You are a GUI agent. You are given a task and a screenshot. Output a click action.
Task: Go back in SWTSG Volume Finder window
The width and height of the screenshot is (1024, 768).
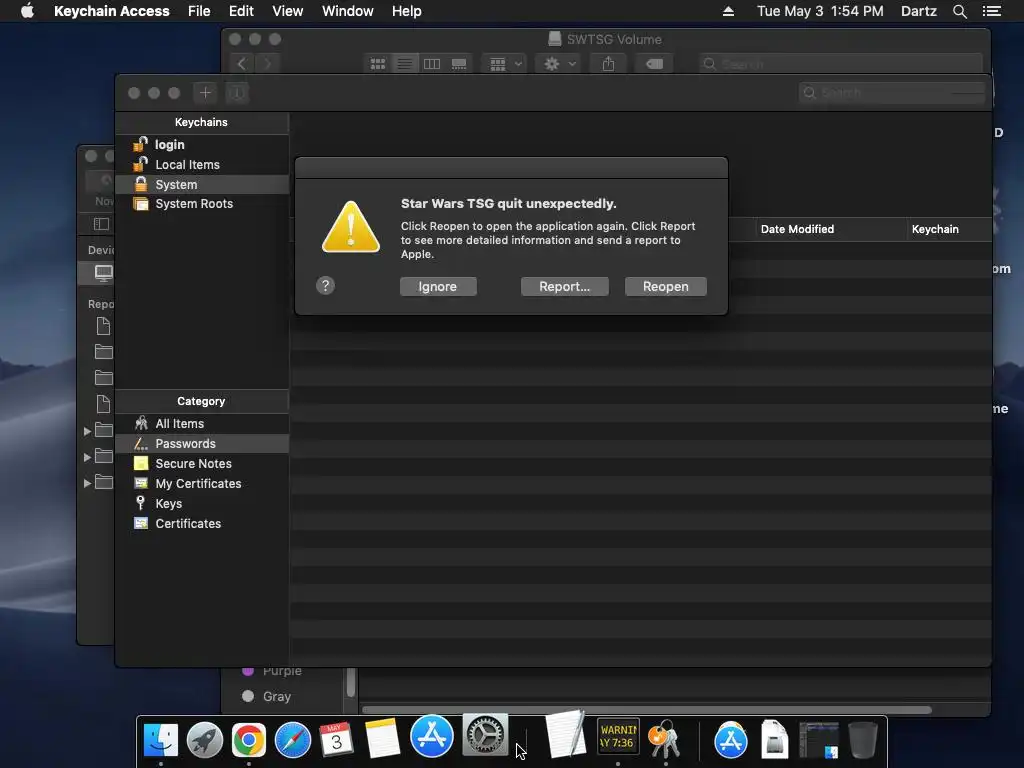pyautogui.click(x=242, y=64)
